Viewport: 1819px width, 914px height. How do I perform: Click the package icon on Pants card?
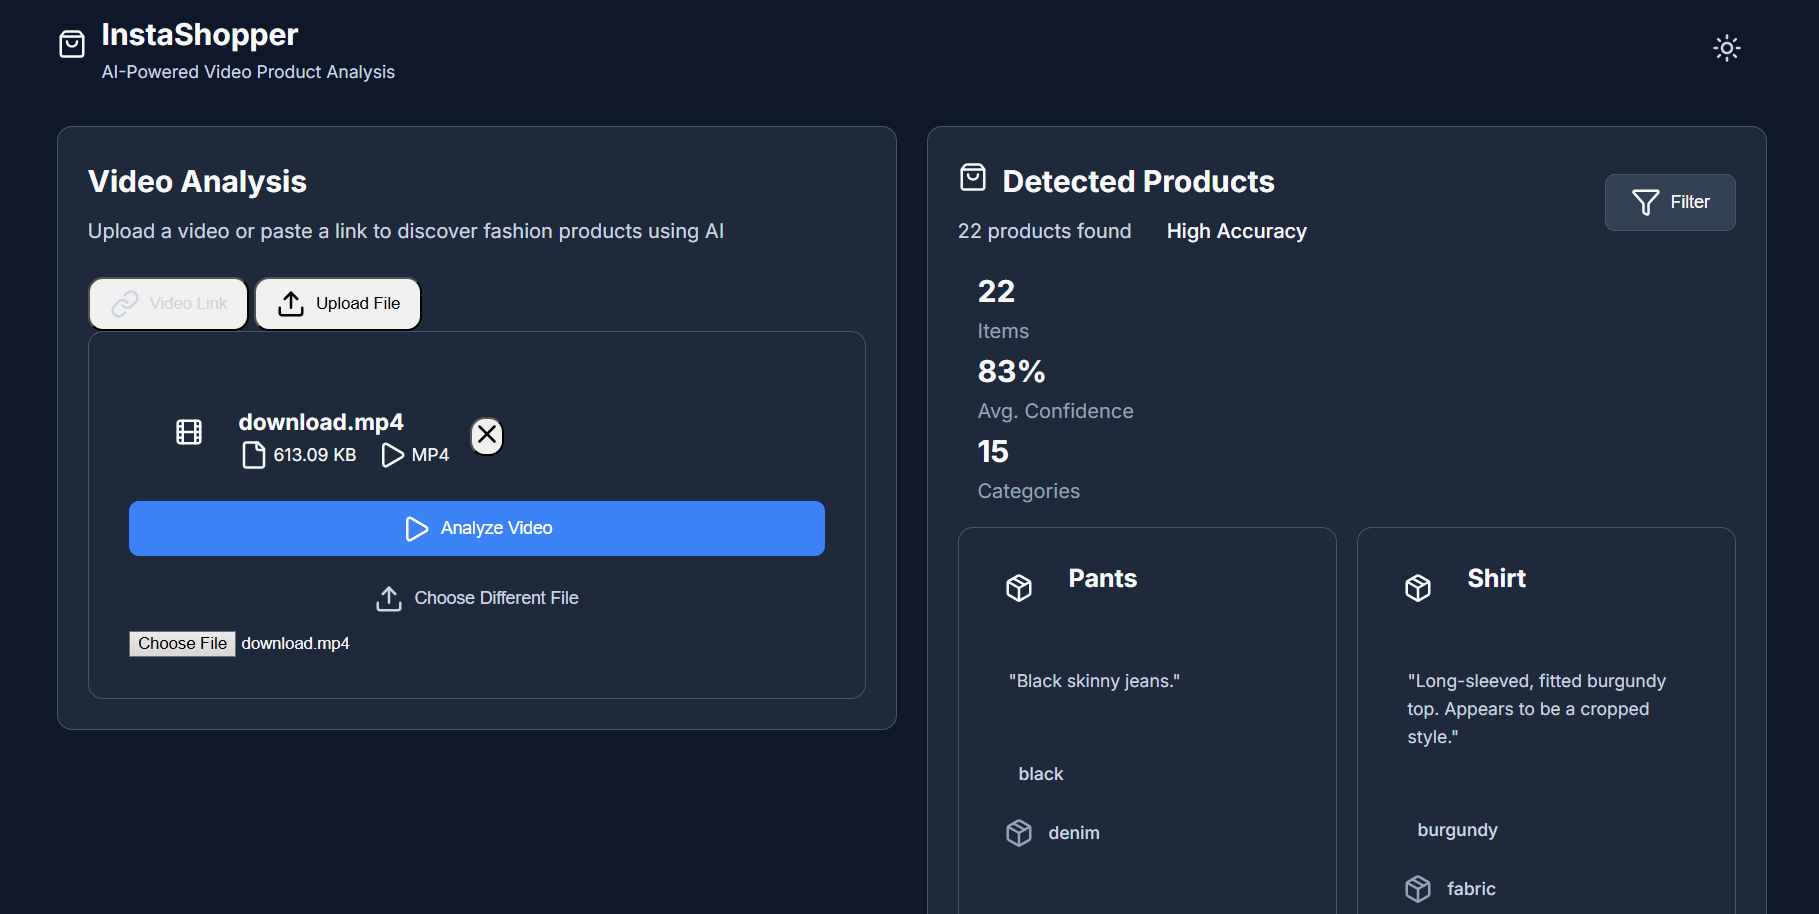point(1019,588)
